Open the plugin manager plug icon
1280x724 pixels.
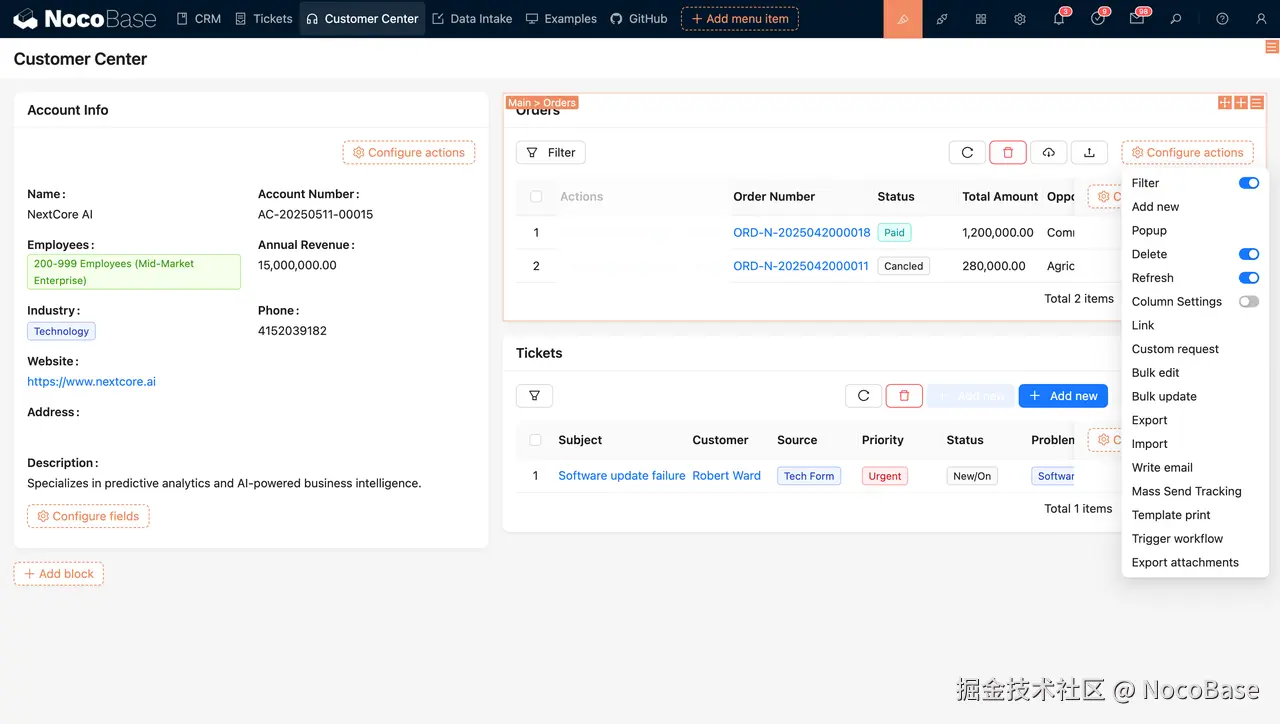942,19
